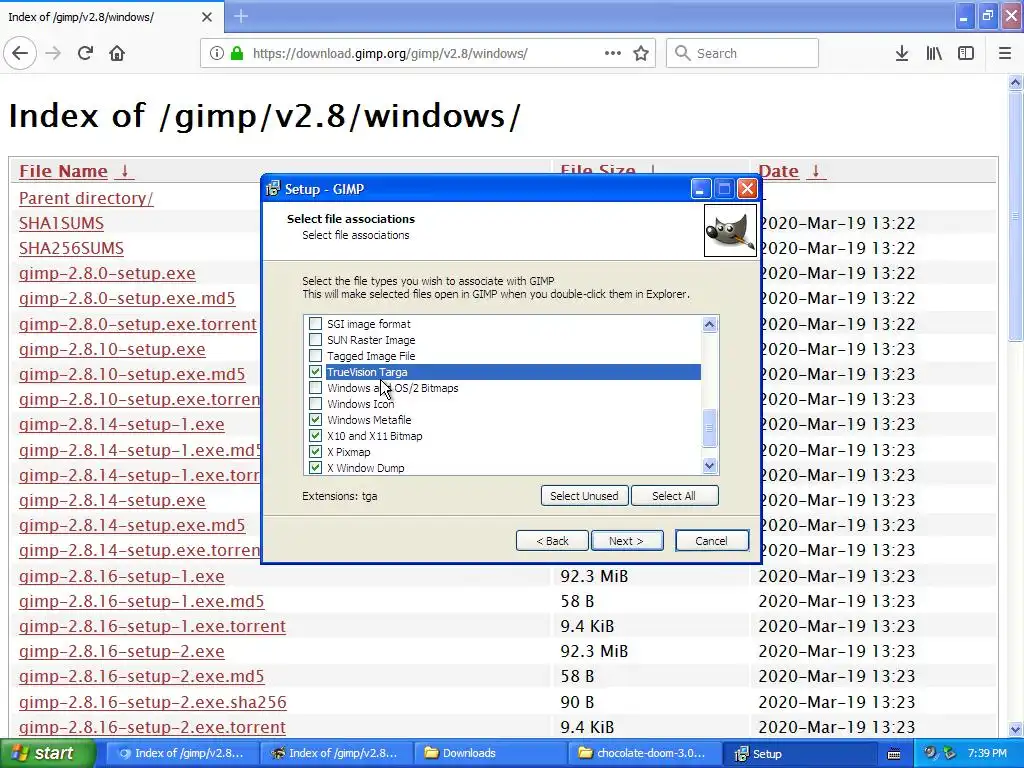Click the browser page scrollbar up arrow
Screen dimensions: 1024x768
click(1016, 82)
